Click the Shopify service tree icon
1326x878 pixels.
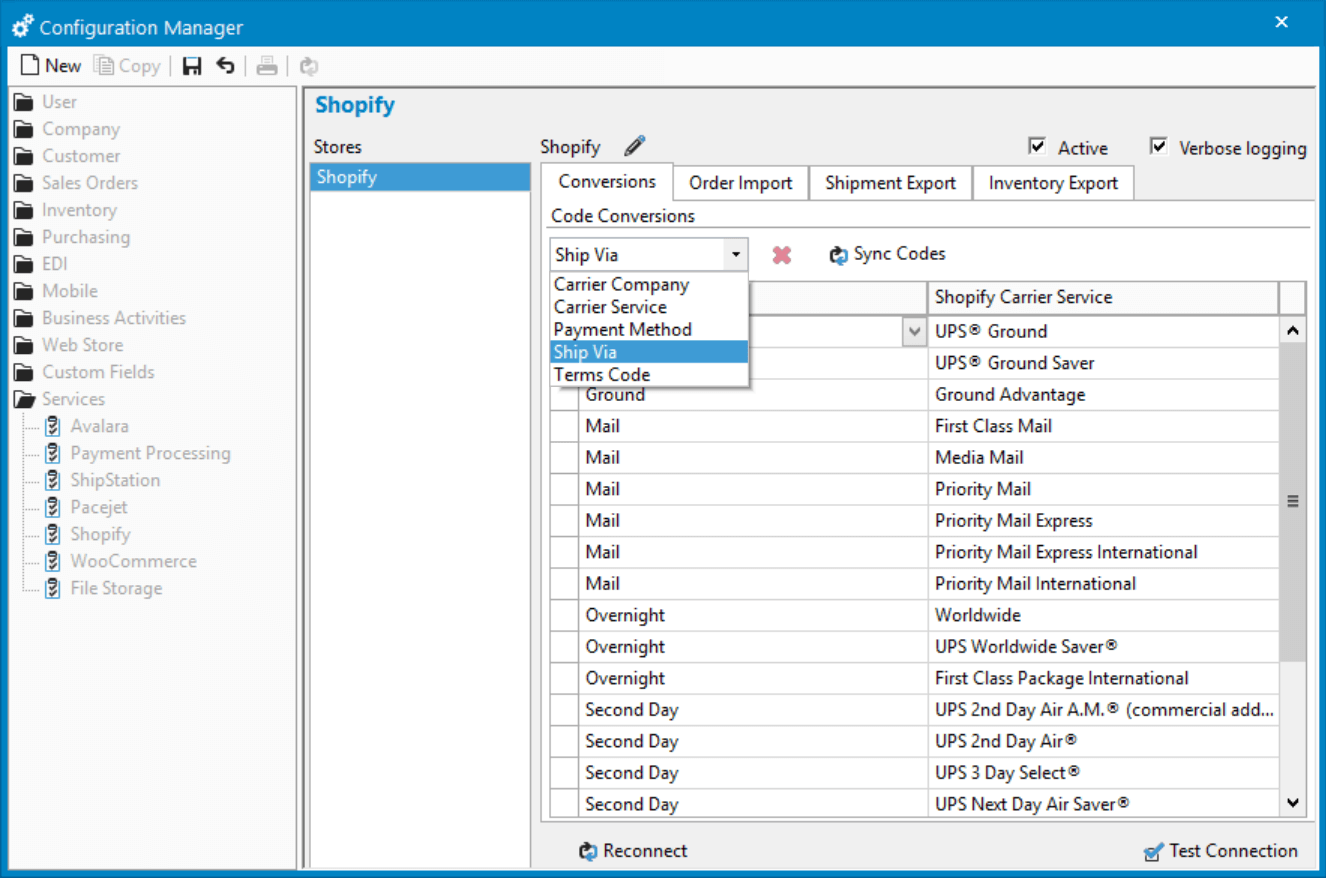pos(53,534)
